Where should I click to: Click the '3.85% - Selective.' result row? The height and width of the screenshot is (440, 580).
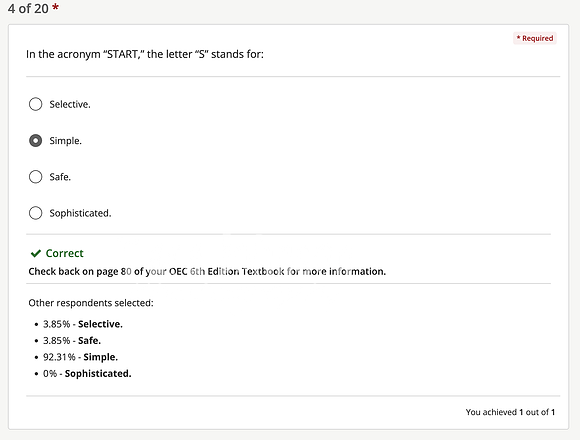[x=82, y=324]
